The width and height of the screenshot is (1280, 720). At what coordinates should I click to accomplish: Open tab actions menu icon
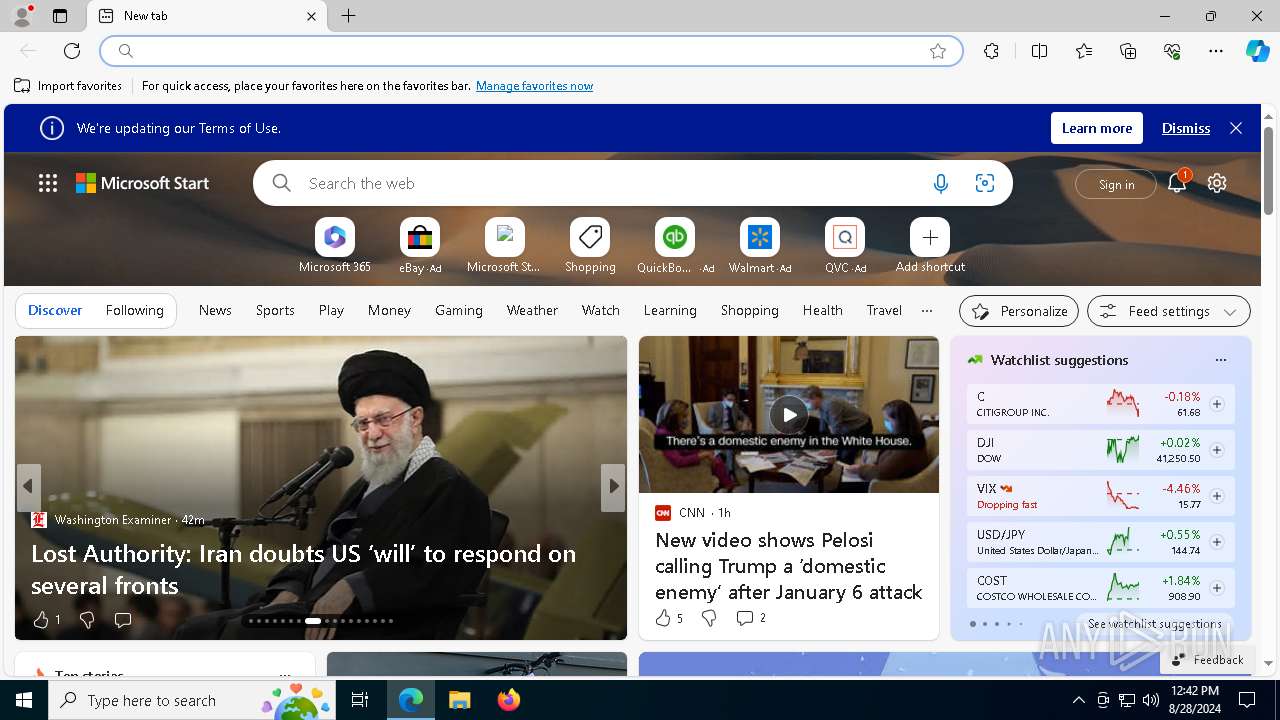click(60, 16)
